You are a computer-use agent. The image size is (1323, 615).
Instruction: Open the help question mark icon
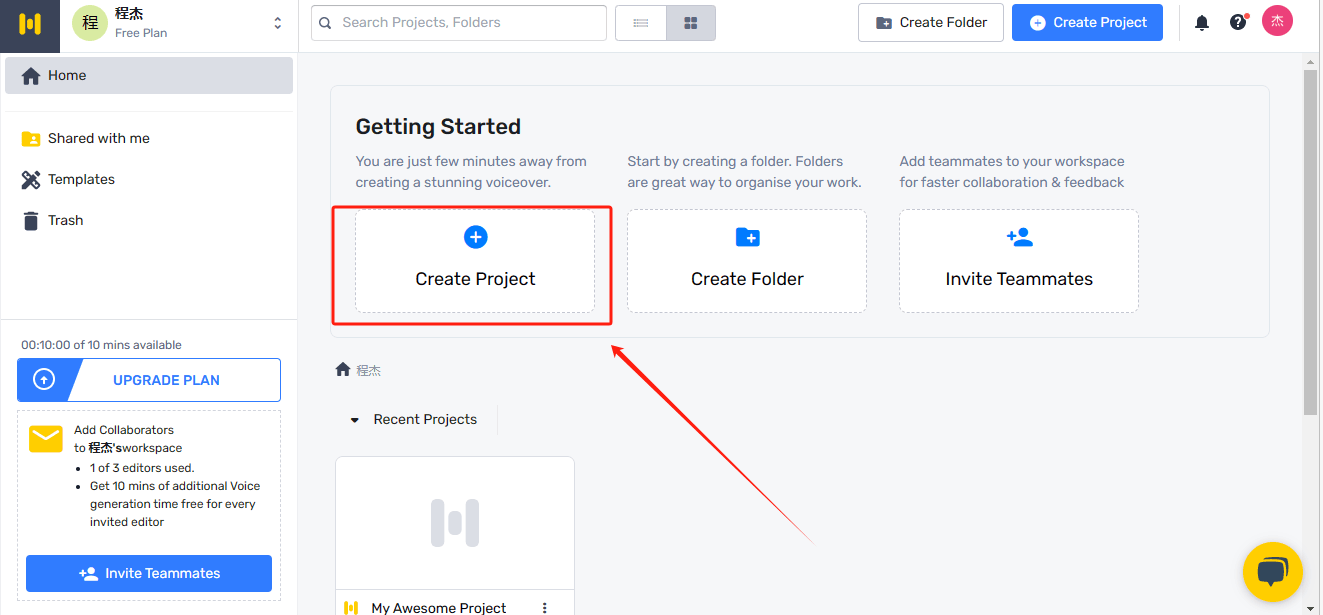pyautogui.click(x=1238, y=22)
